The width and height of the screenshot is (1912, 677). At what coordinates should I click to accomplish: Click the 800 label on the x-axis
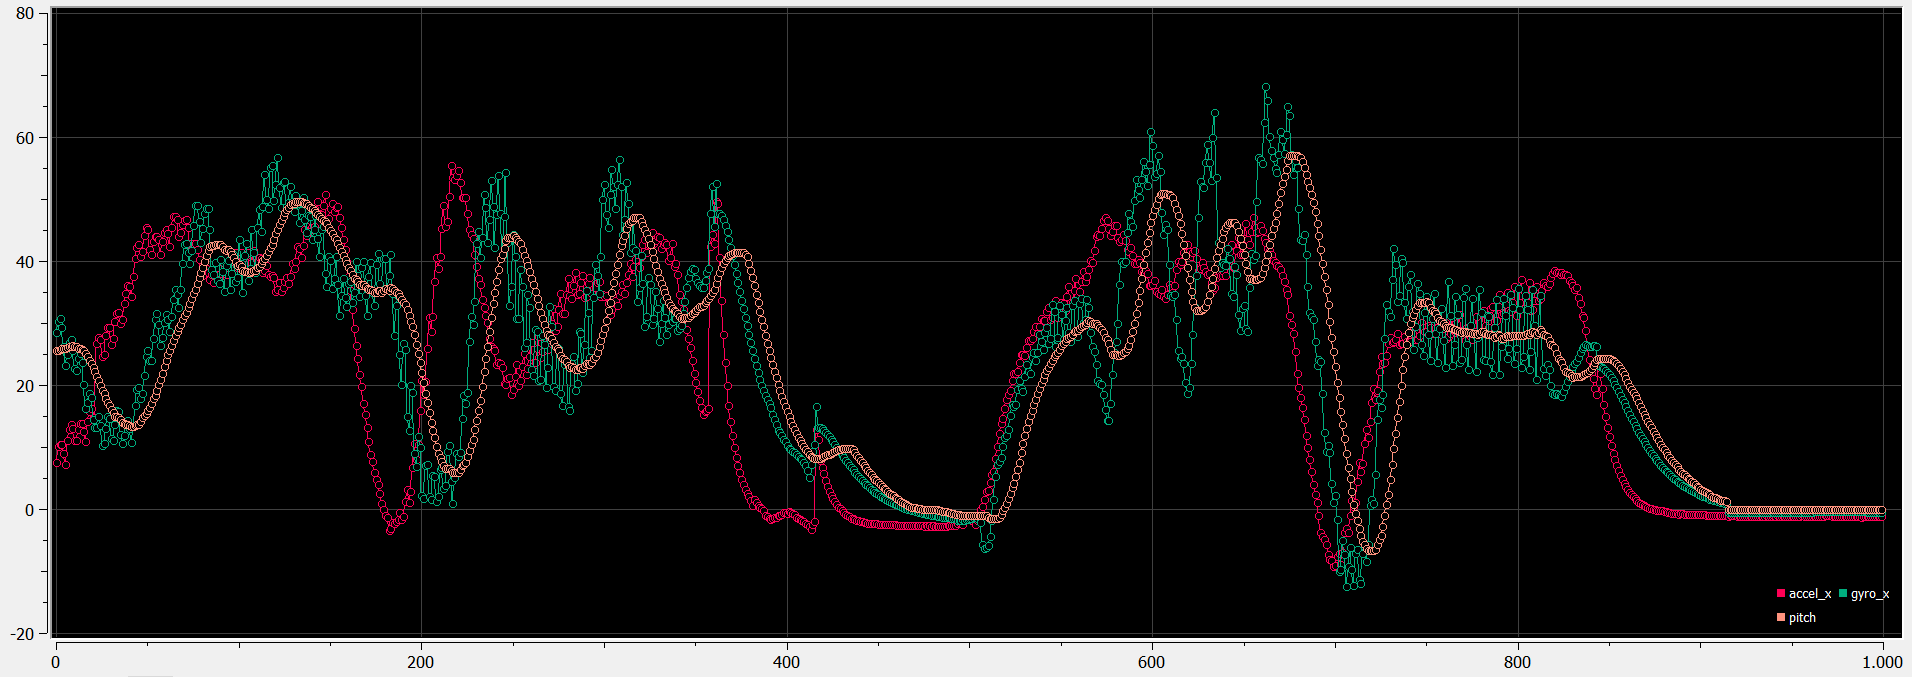point(1518,662)
